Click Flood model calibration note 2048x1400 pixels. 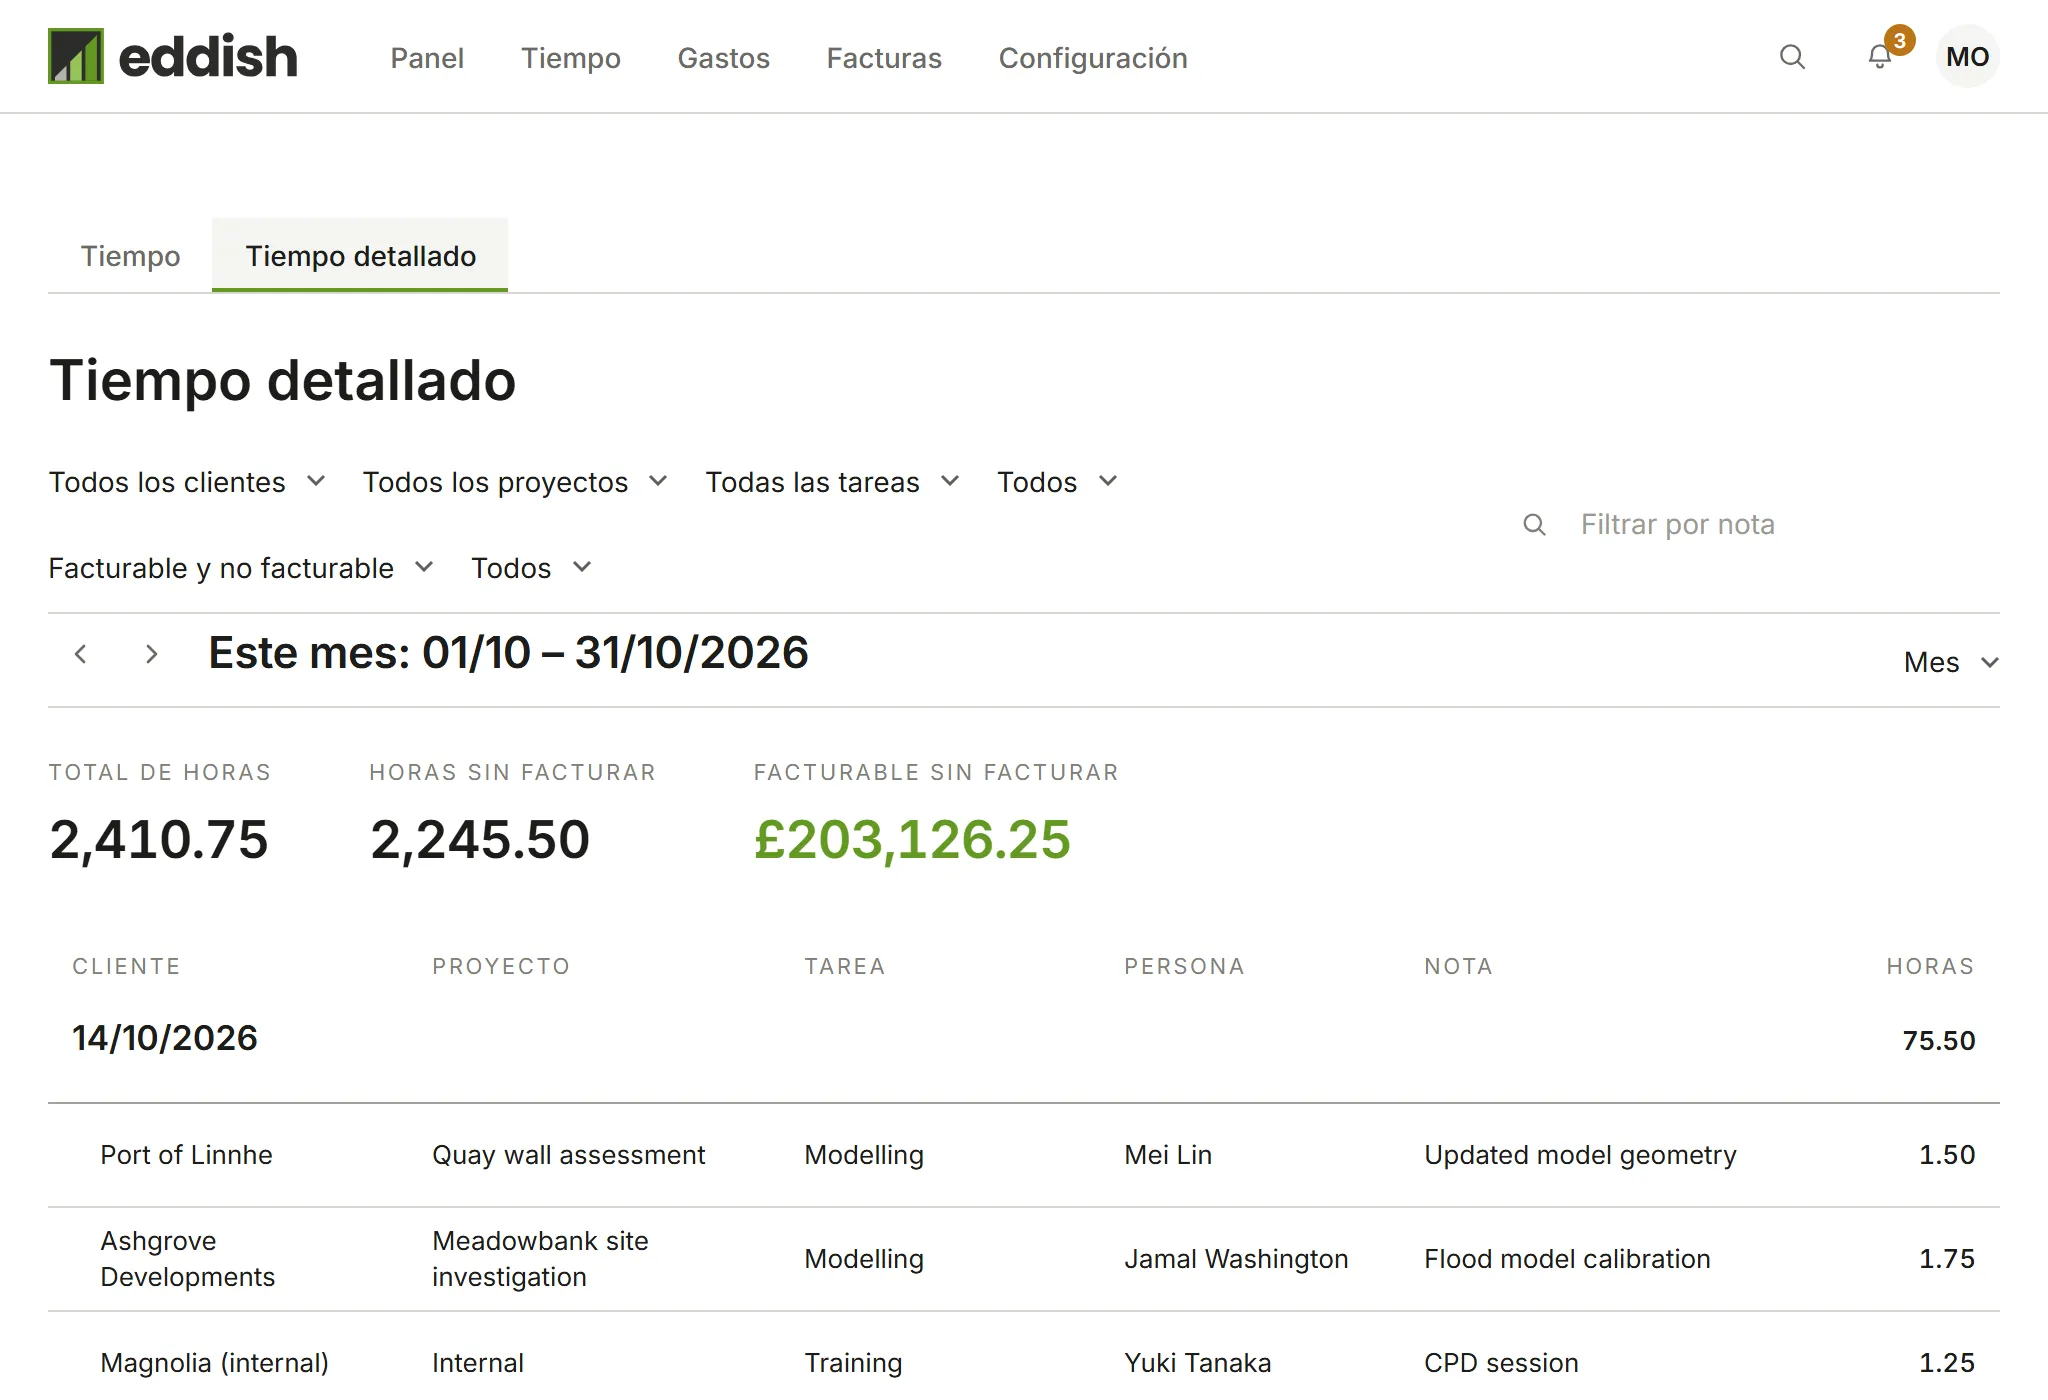(1567, 1259)
